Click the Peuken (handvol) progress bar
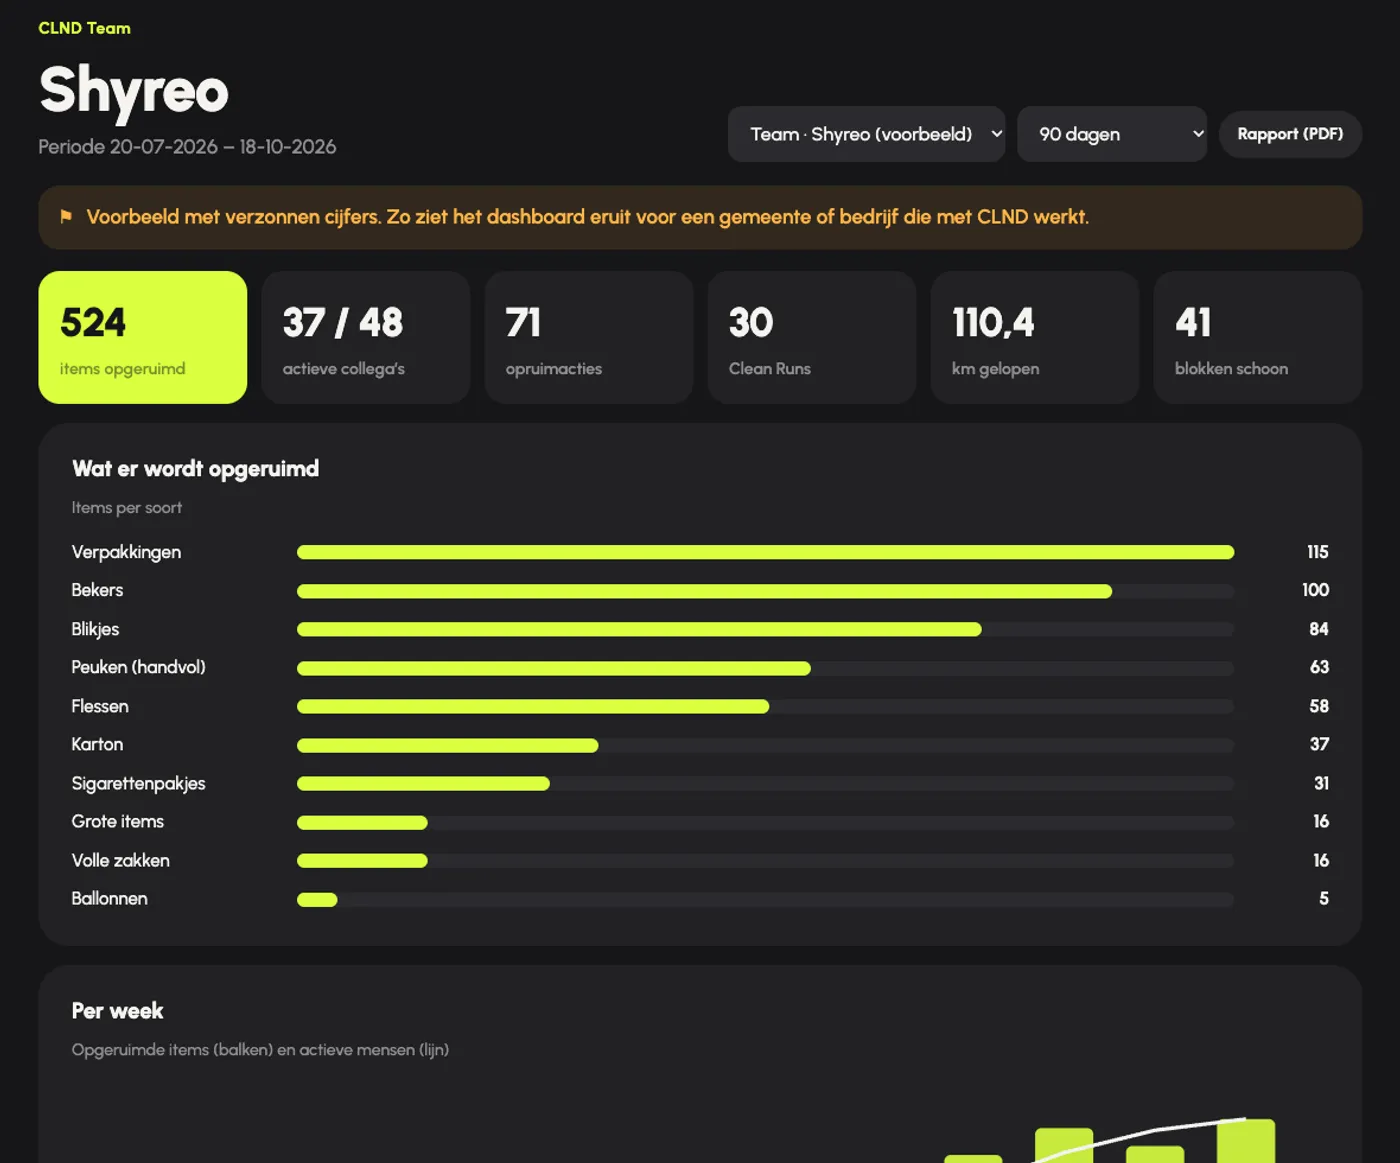The image size is (1400, 1163). [765, 668]
